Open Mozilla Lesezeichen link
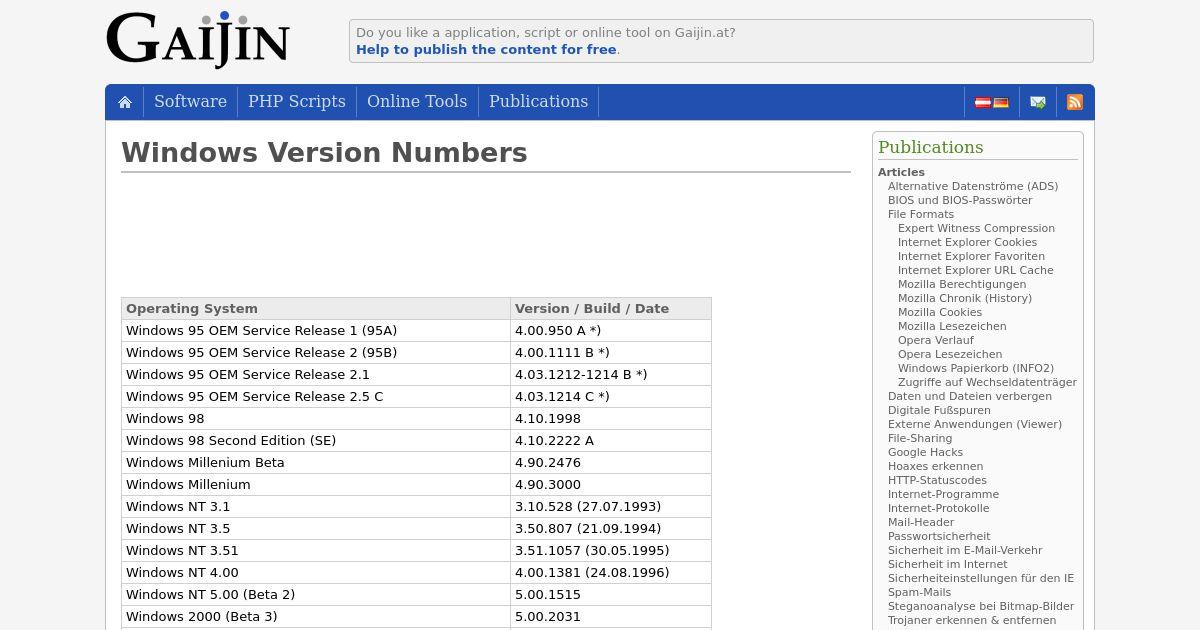 click(952, 326)
